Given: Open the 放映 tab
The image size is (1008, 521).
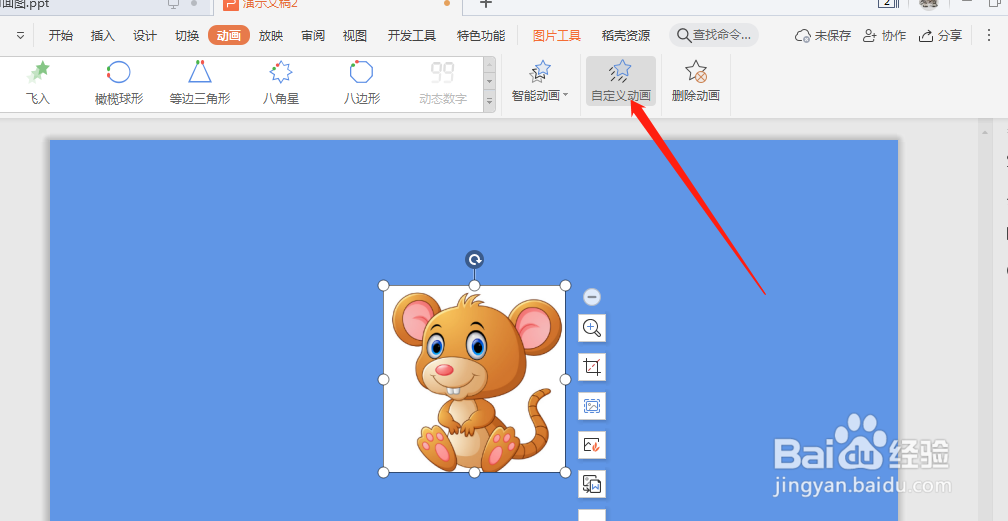Looking at the screenshot, I should click(271, 35).
